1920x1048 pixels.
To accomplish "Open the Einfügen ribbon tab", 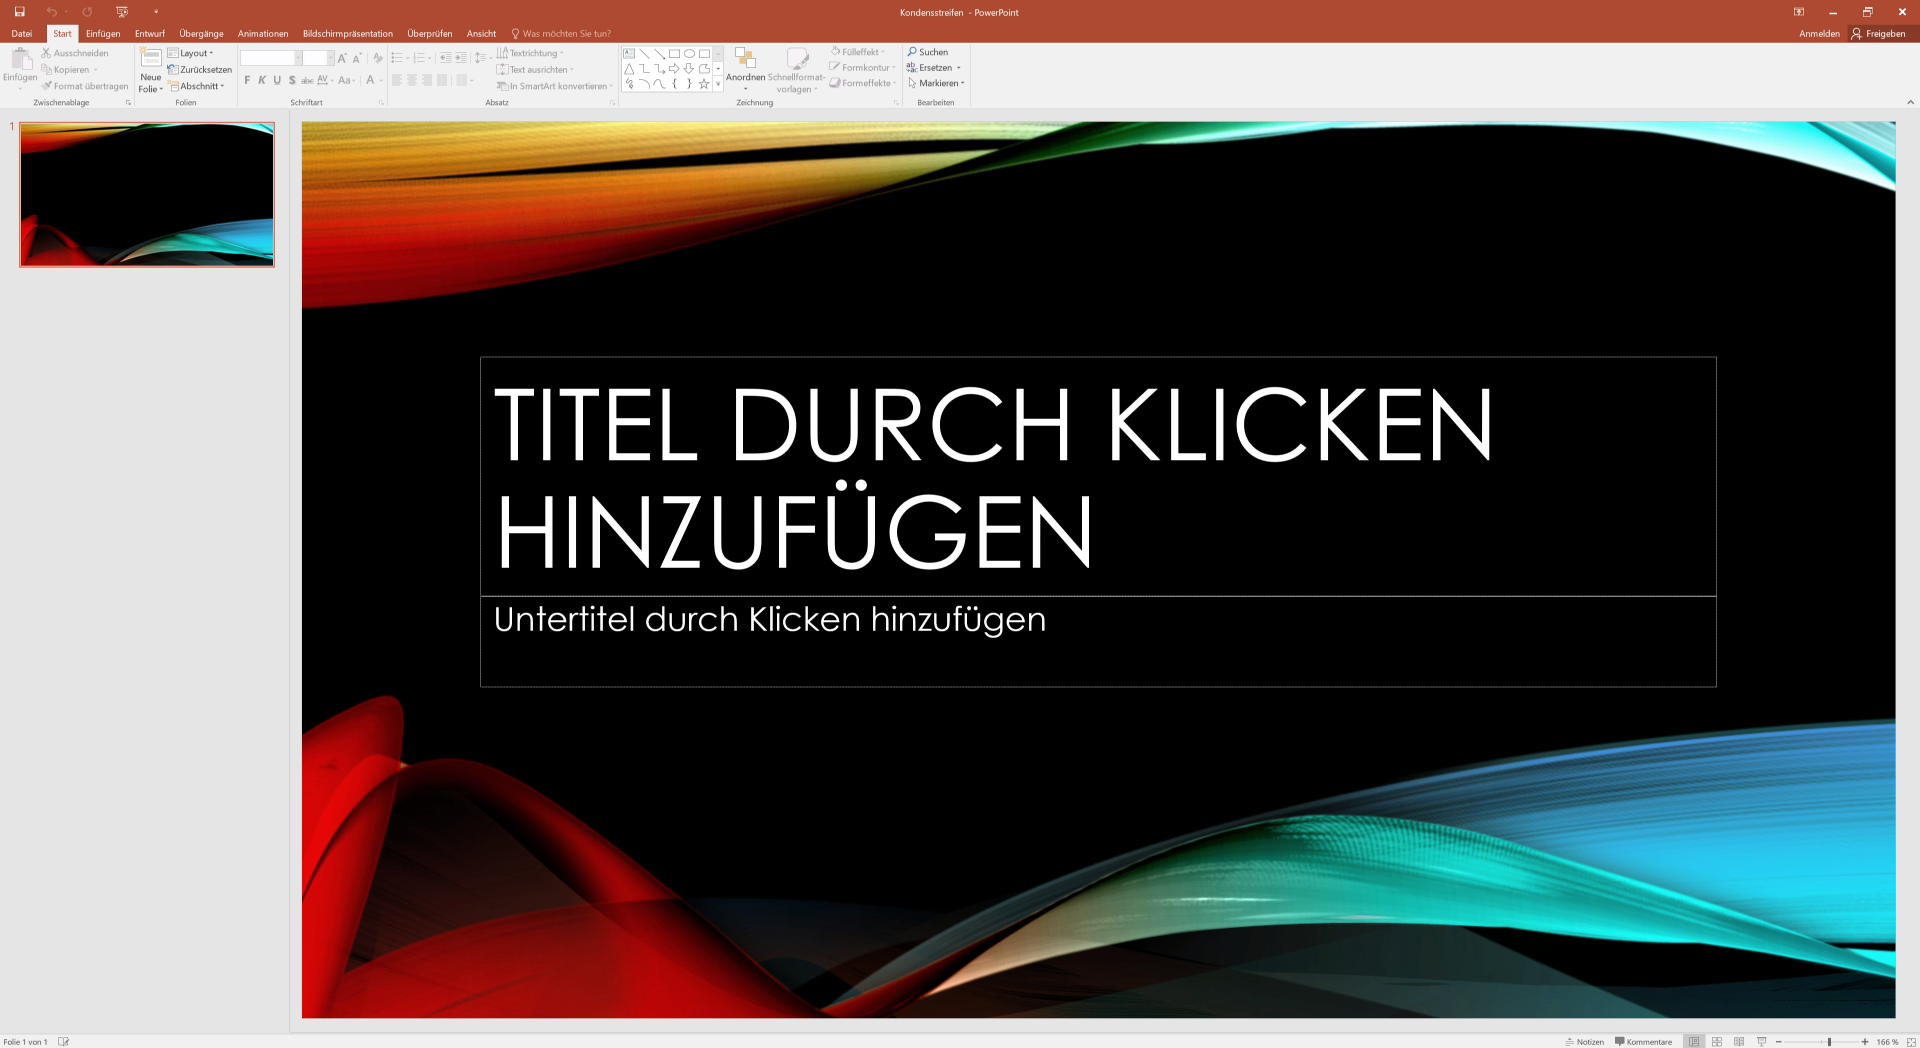I will pyautogui.click(x=103, y=33).
